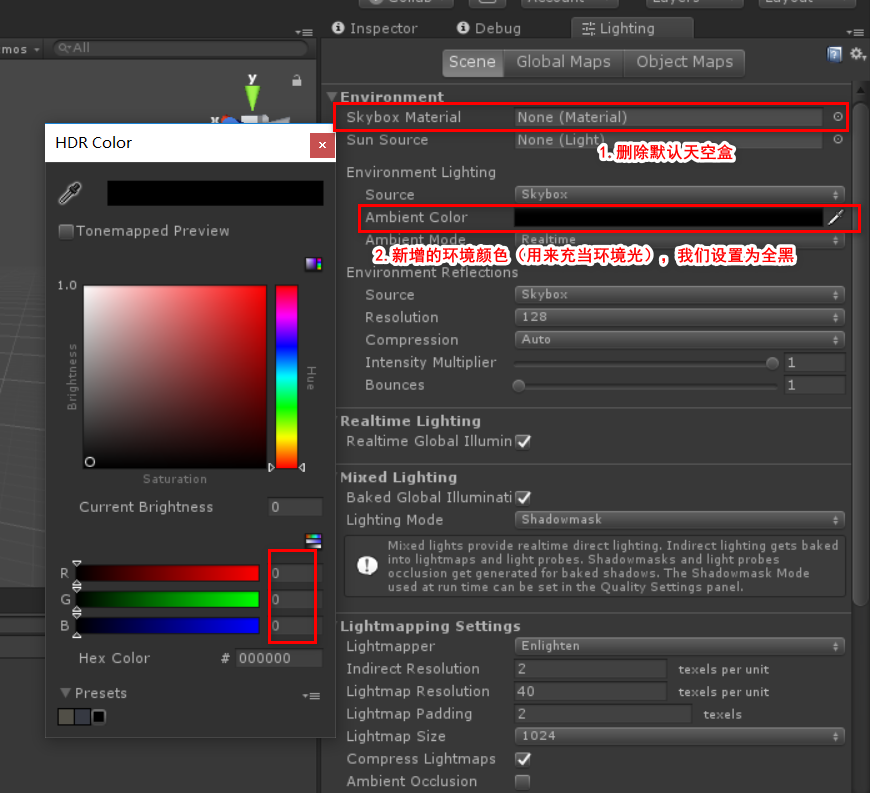This screenshot has width=870, height=793.
Task: Open Environment Reflections Source dropdown
Action: tap(680, 295)
